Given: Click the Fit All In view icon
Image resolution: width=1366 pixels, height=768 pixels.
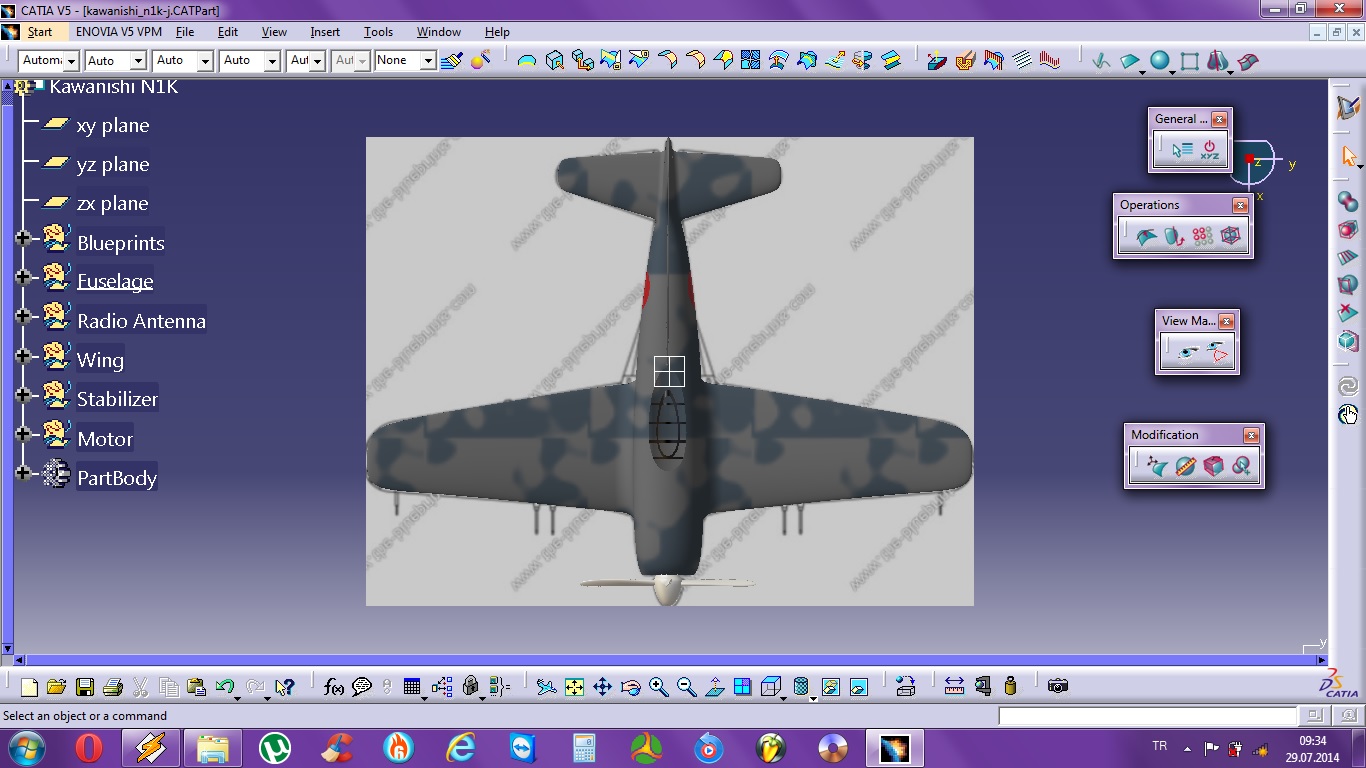Looking at the screenshot, I should point(574,687).
